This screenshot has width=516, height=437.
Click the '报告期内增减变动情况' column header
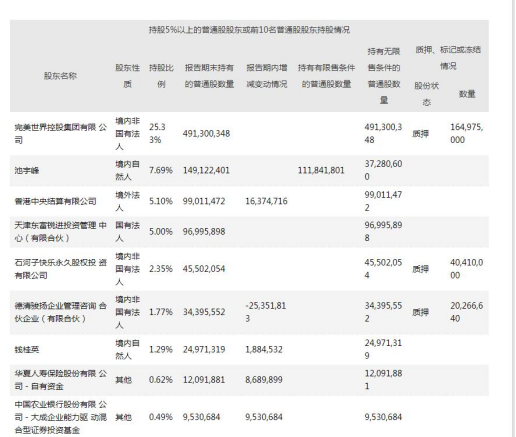tap(267, 76)
